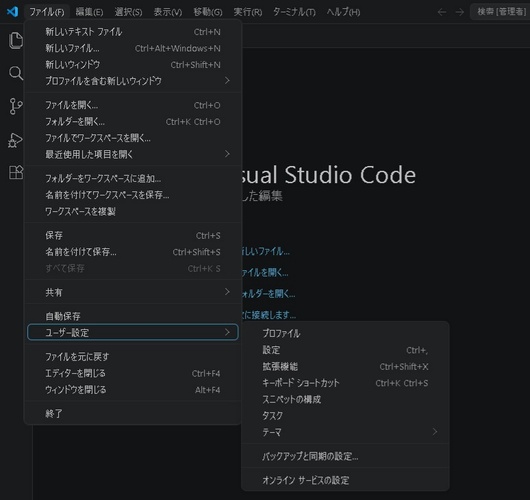Open the ファイル(F) menu
This screenshot has height=500, width=530.
[47, 12]
